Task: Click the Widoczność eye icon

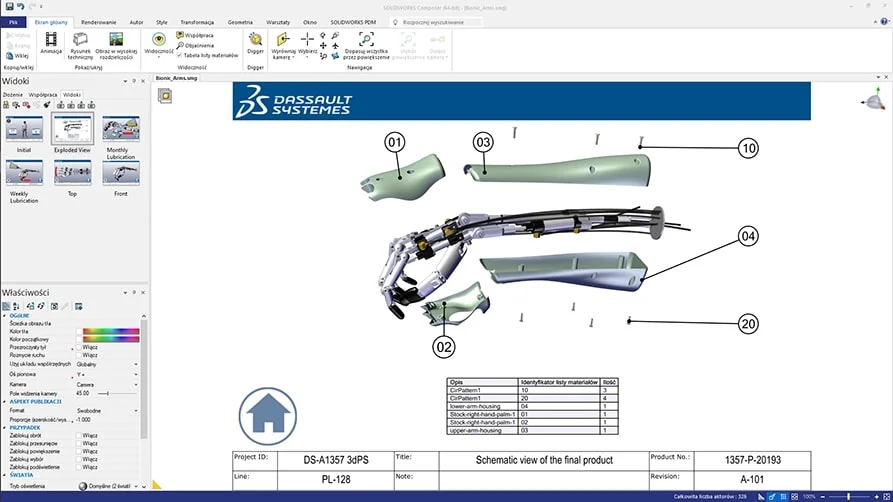Action: pos(159,39)
